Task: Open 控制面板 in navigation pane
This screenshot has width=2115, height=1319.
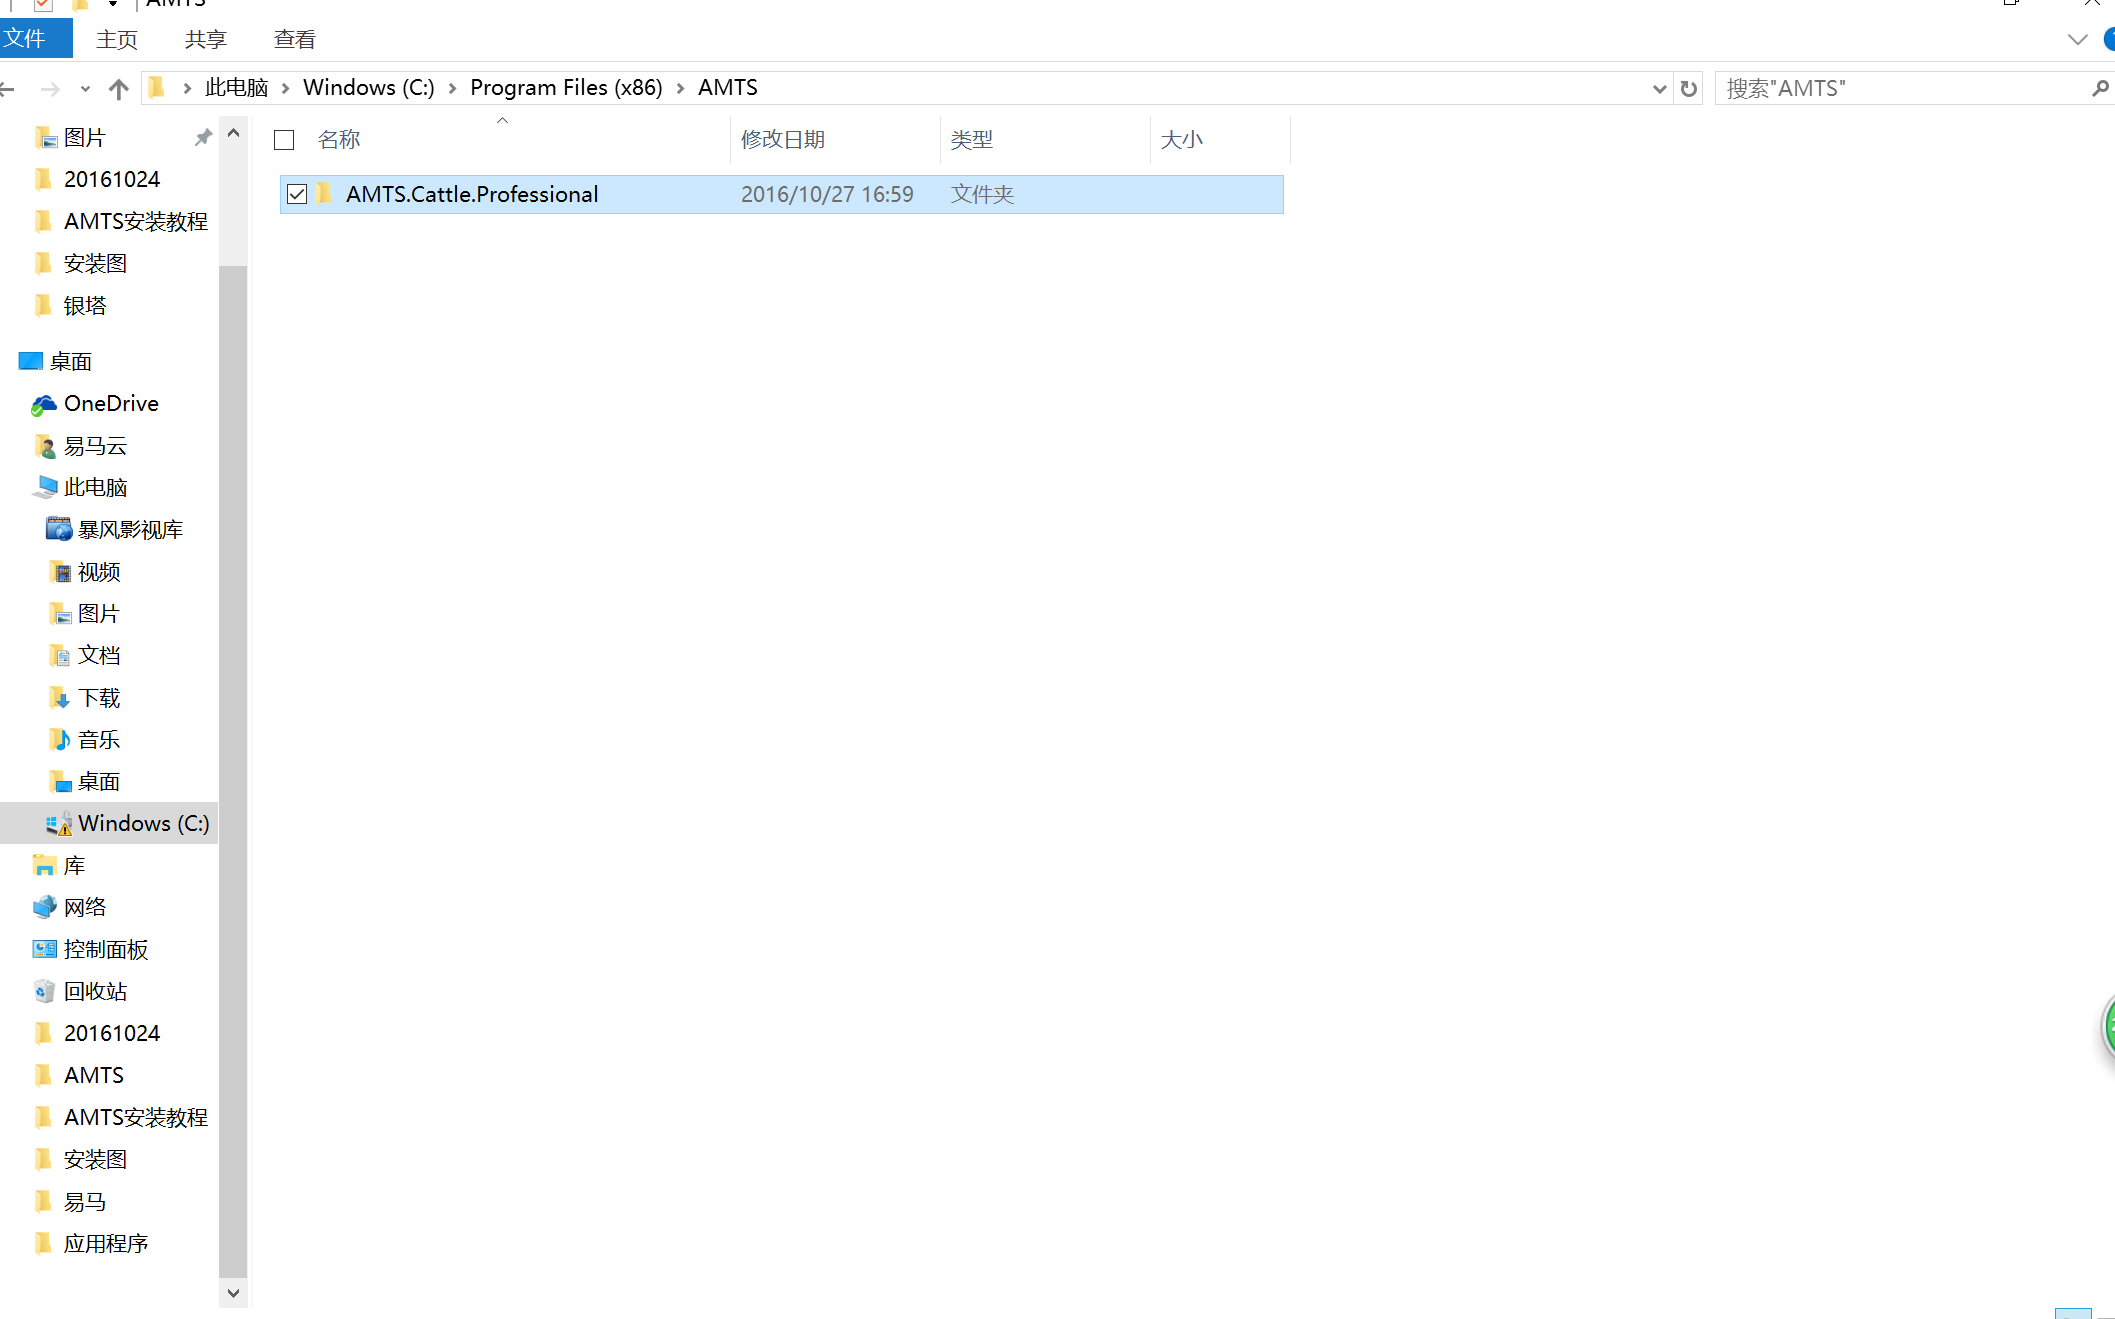Action: [x=105, y=949]
